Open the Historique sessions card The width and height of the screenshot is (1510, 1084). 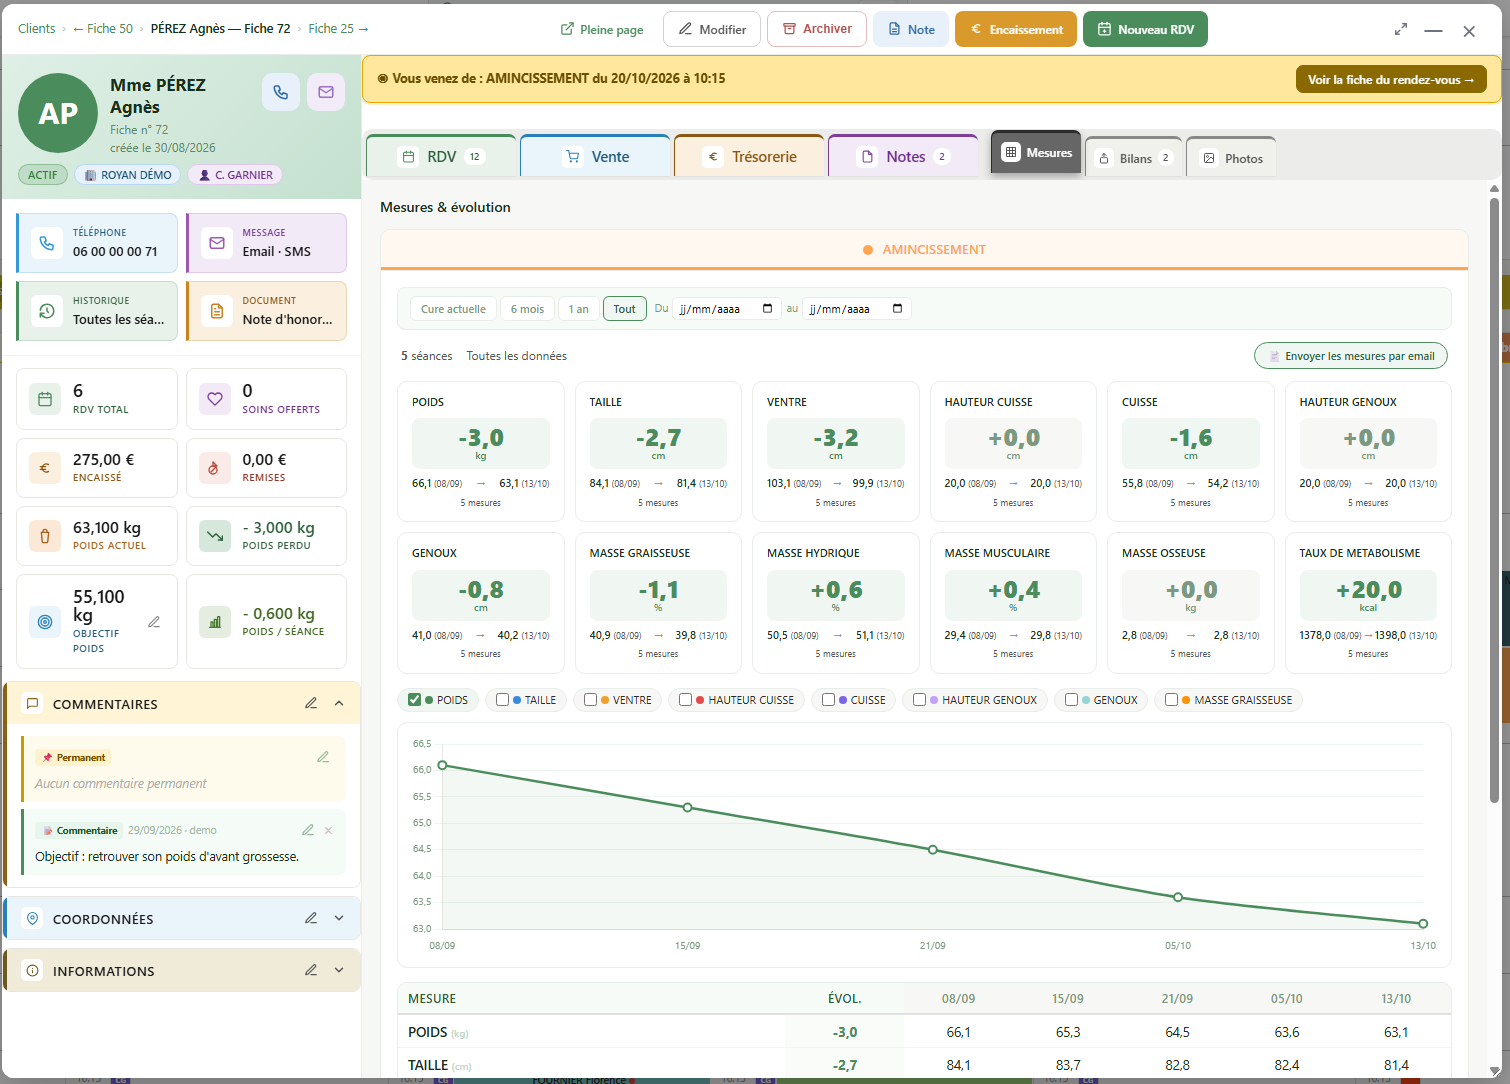[97, 311]
